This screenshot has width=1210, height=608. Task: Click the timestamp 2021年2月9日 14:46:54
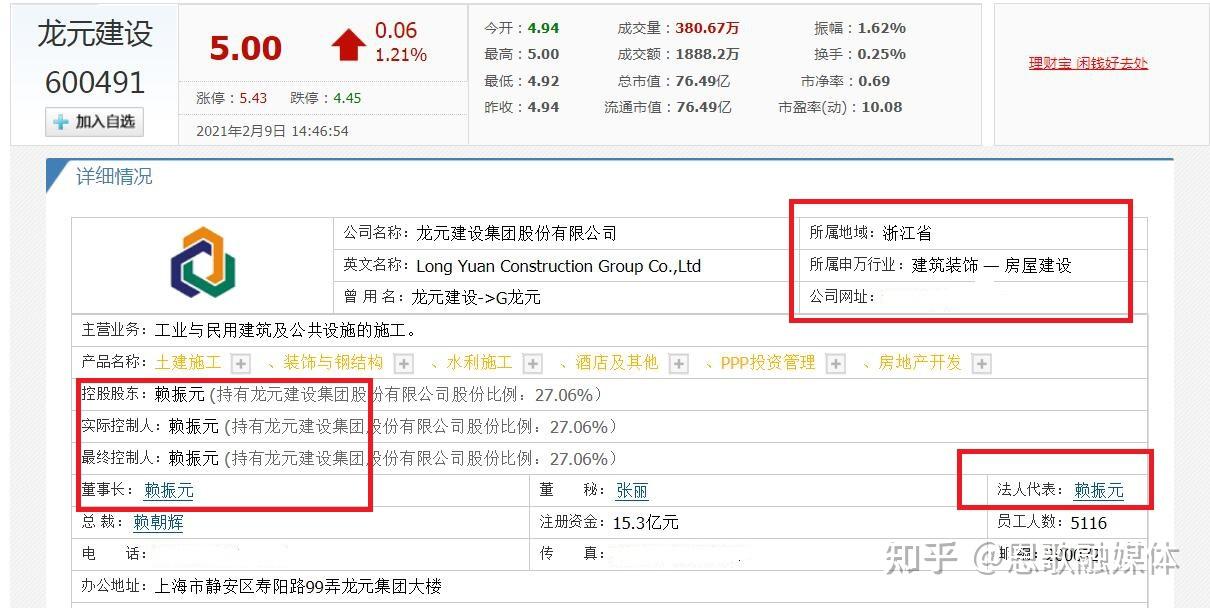[272, 130]
